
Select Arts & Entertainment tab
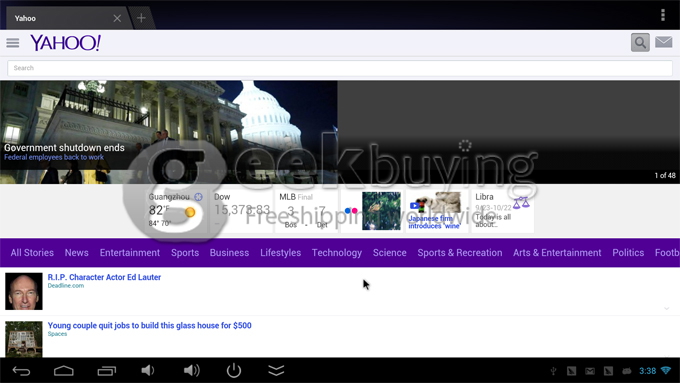pyautogui.click(x=557, y=253)
